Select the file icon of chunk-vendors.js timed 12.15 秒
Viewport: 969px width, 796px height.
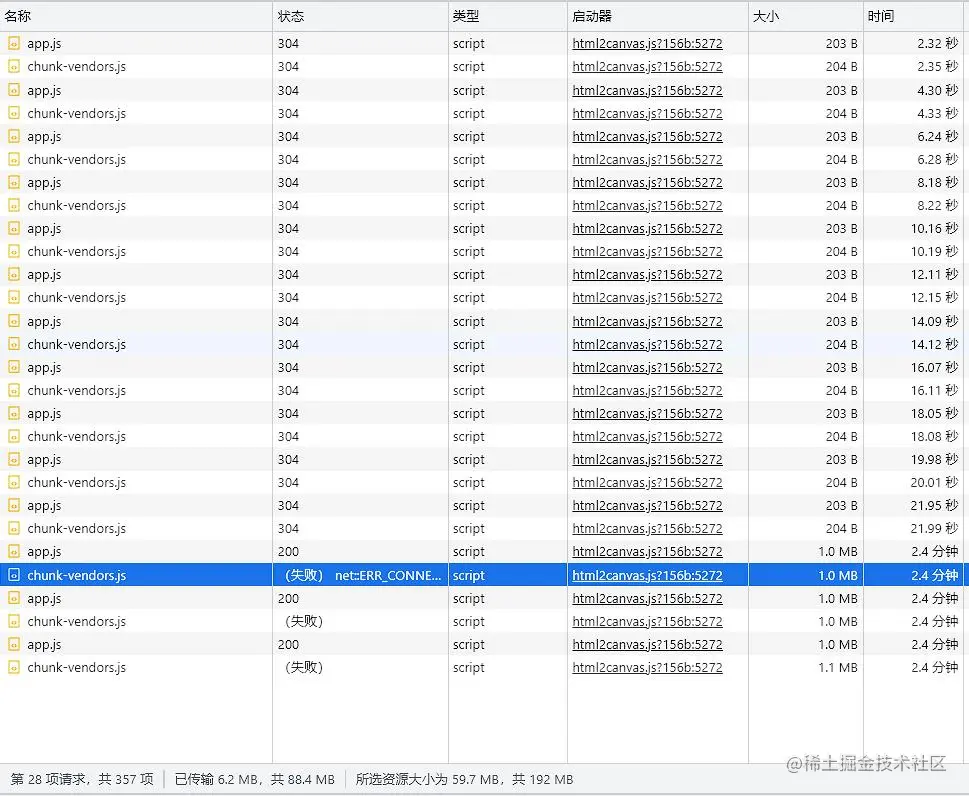coord(14,297)
